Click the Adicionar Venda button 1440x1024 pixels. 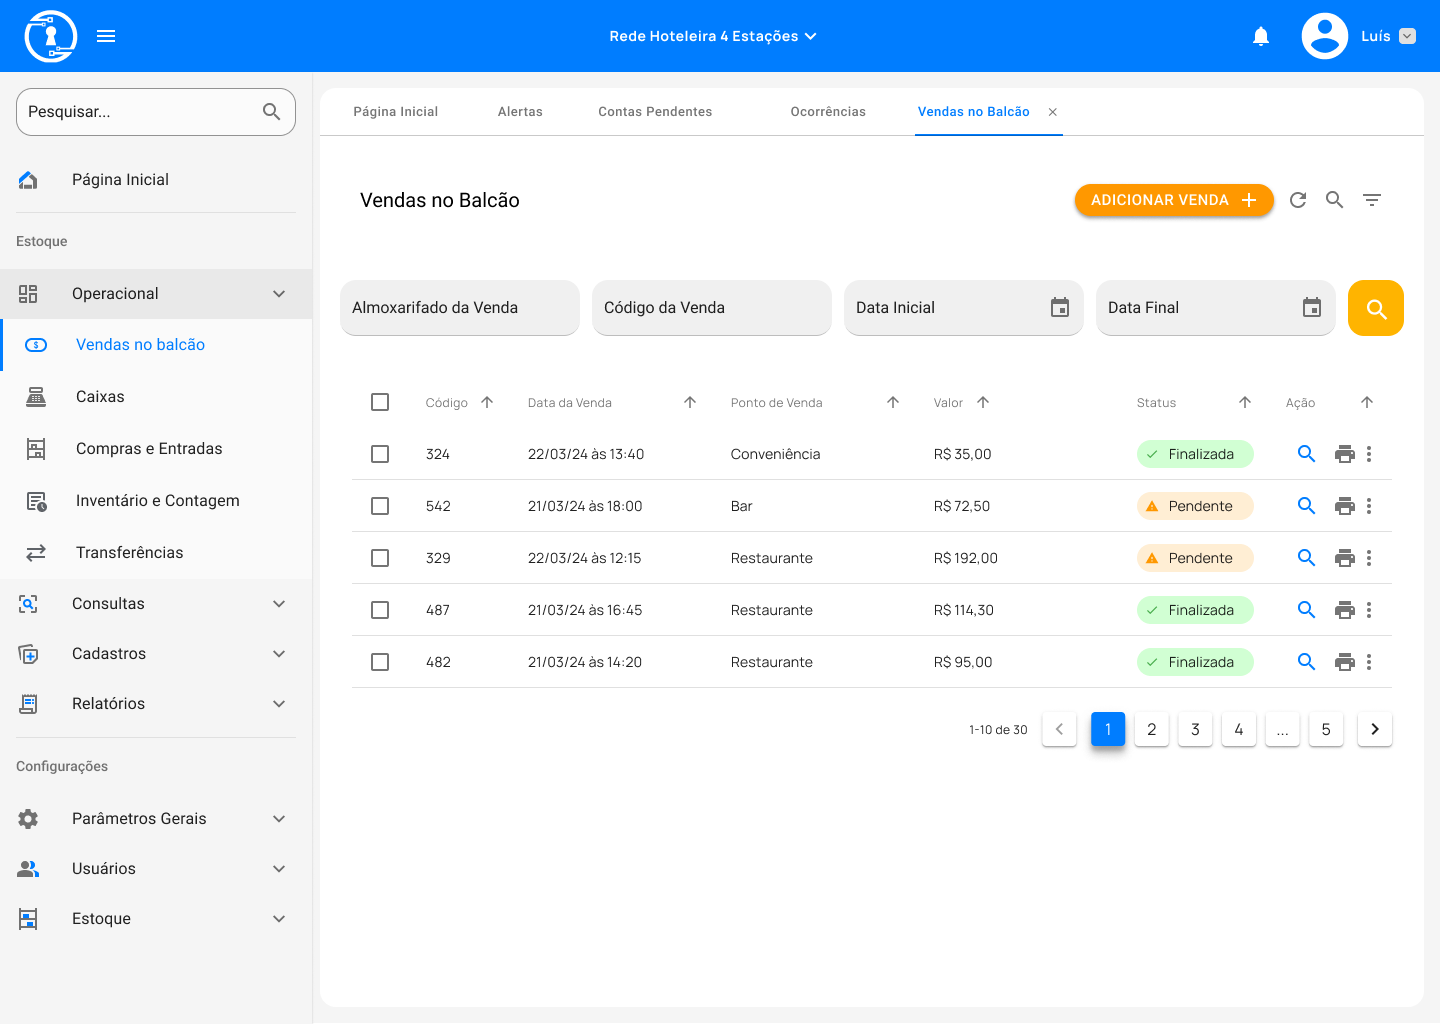1173,200
